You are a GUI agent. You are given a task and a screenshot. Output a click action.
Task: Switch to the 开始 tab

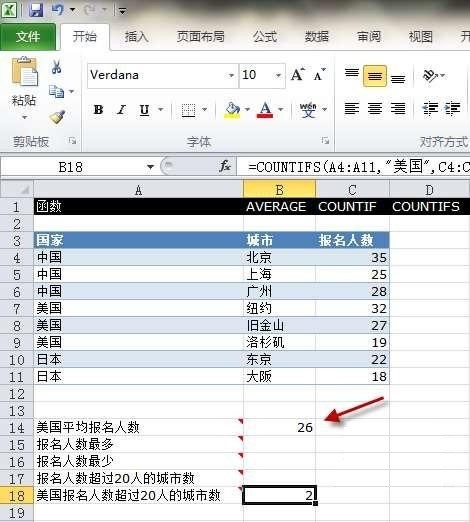(x=85, y=37)
